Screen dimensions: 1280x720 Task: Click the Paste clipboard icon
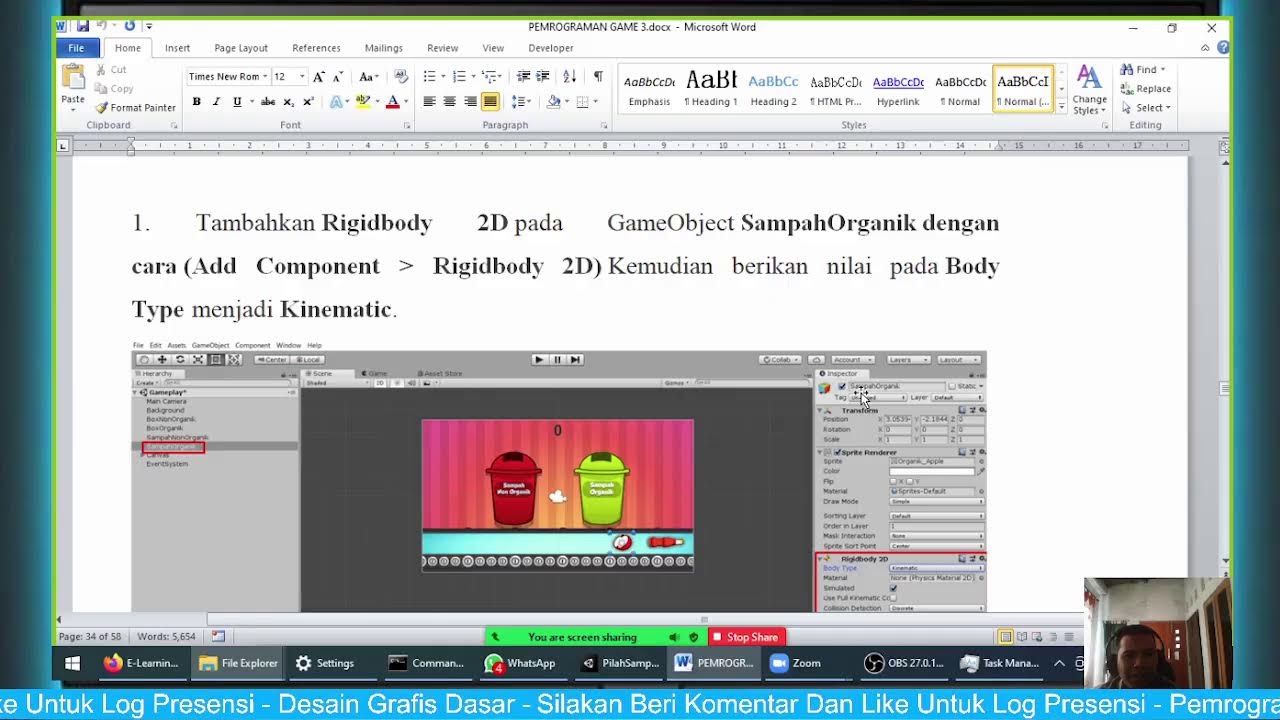(x=73, y=78)
